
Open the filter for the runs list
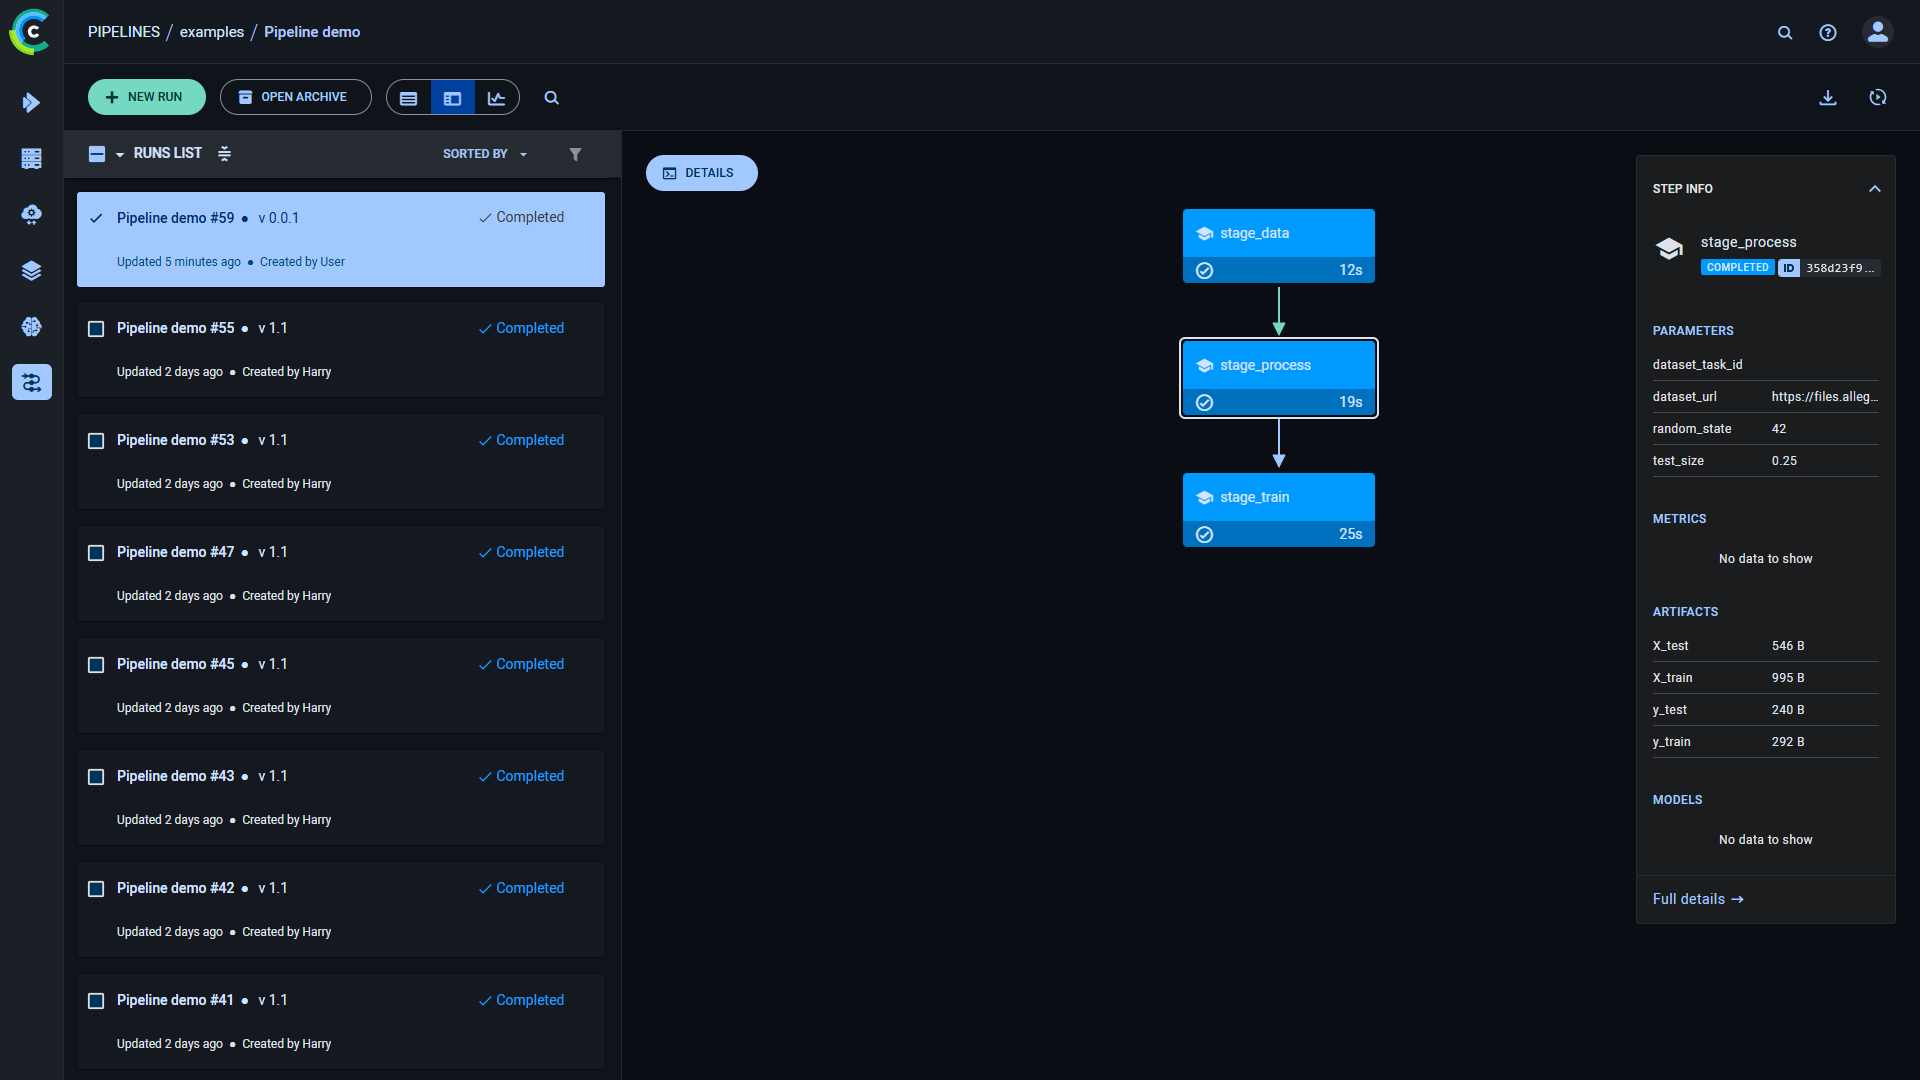tap(576, 154)
